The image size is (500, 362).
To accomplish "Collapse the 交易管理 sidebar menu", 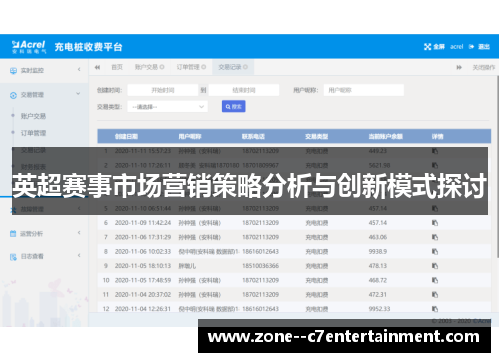I will tap(44, 95).
